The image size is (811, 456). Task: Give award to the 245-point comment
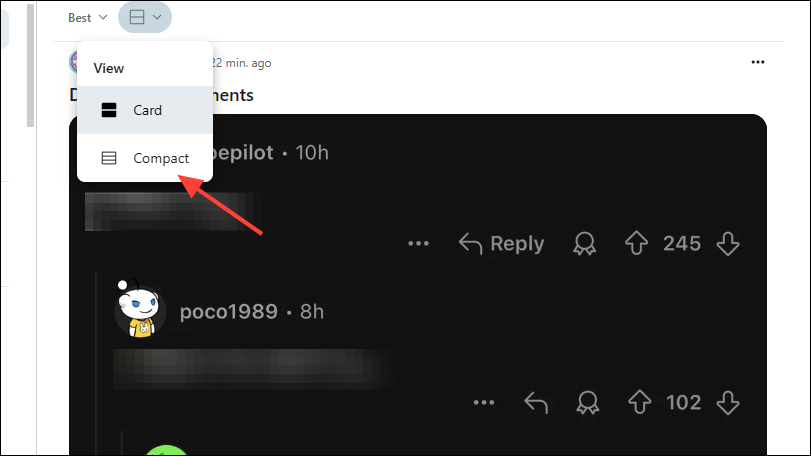(x=584, y=244)
